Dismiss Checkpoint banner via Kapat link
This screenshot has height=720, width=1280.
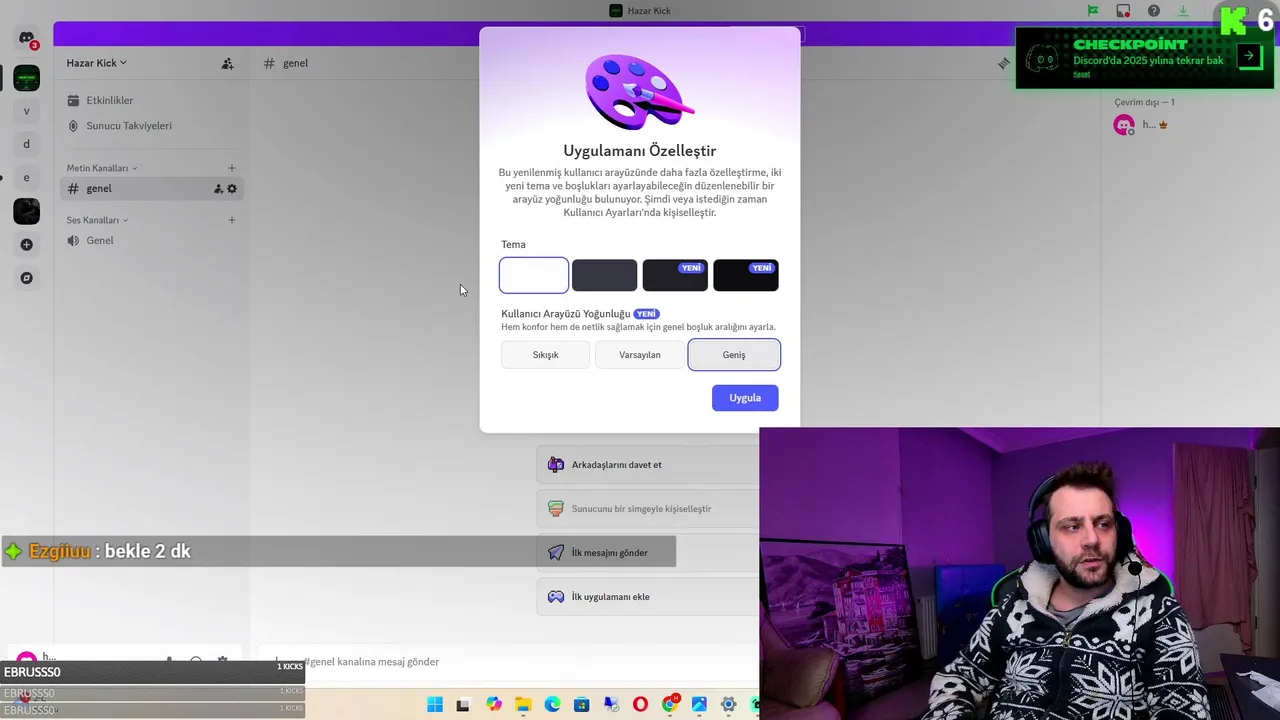(x=1082, y=74)
